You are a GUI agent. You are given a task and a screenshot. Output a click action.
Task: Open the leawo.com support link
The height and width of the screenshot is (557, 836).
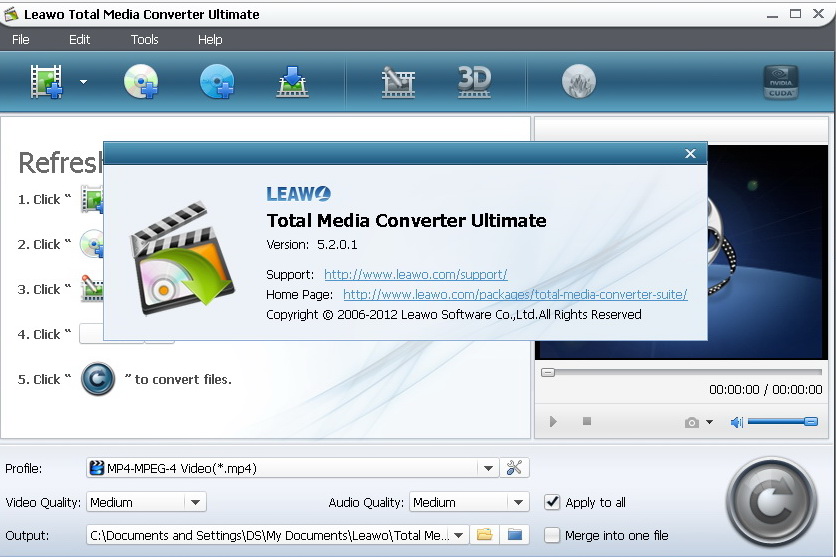(x=415, y=275)
